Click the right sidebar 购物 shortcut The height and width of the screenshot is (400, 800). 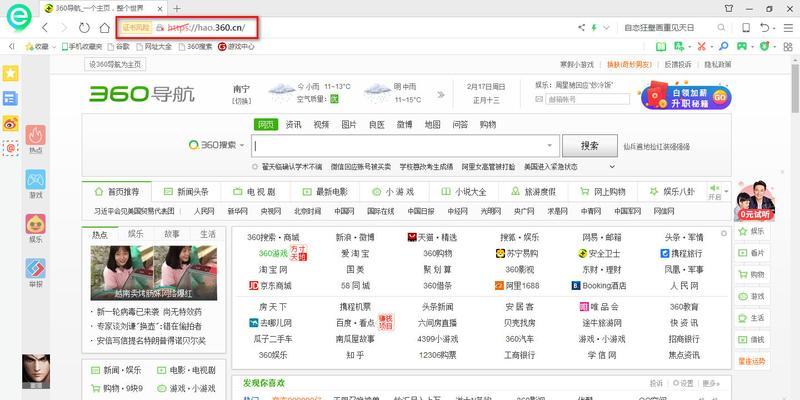[x=752, y=274]
